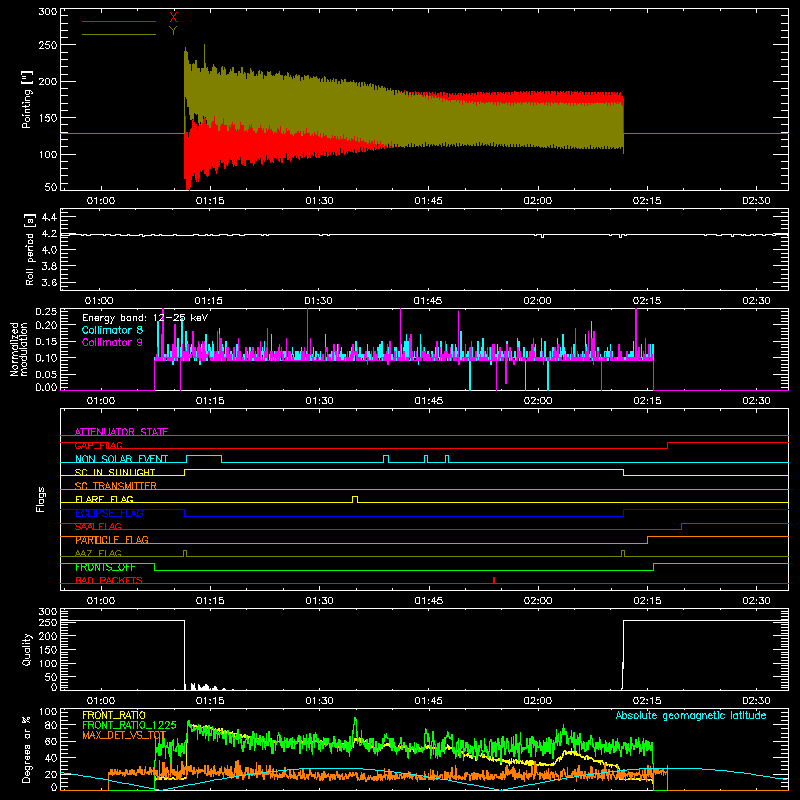The width and height of the screenshot is (800, 800).
Task: Click the 4.4 tick on Roll period axis
Action: pos(49,217)
